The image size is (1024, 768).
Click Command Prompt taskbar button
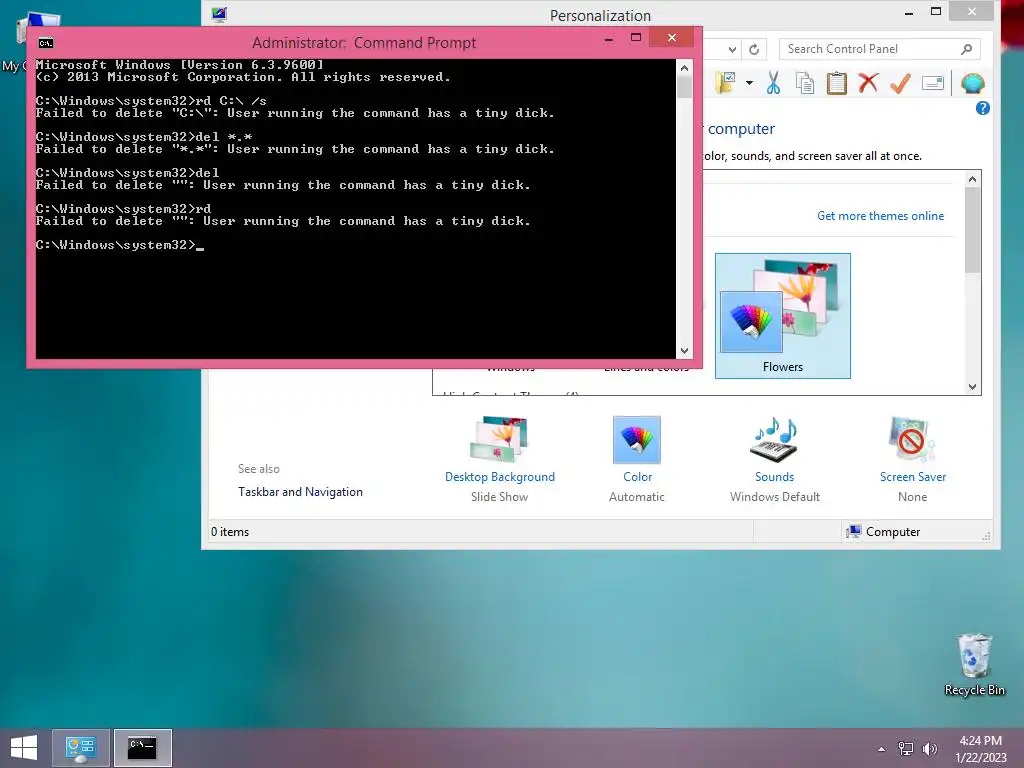(142, 748)
